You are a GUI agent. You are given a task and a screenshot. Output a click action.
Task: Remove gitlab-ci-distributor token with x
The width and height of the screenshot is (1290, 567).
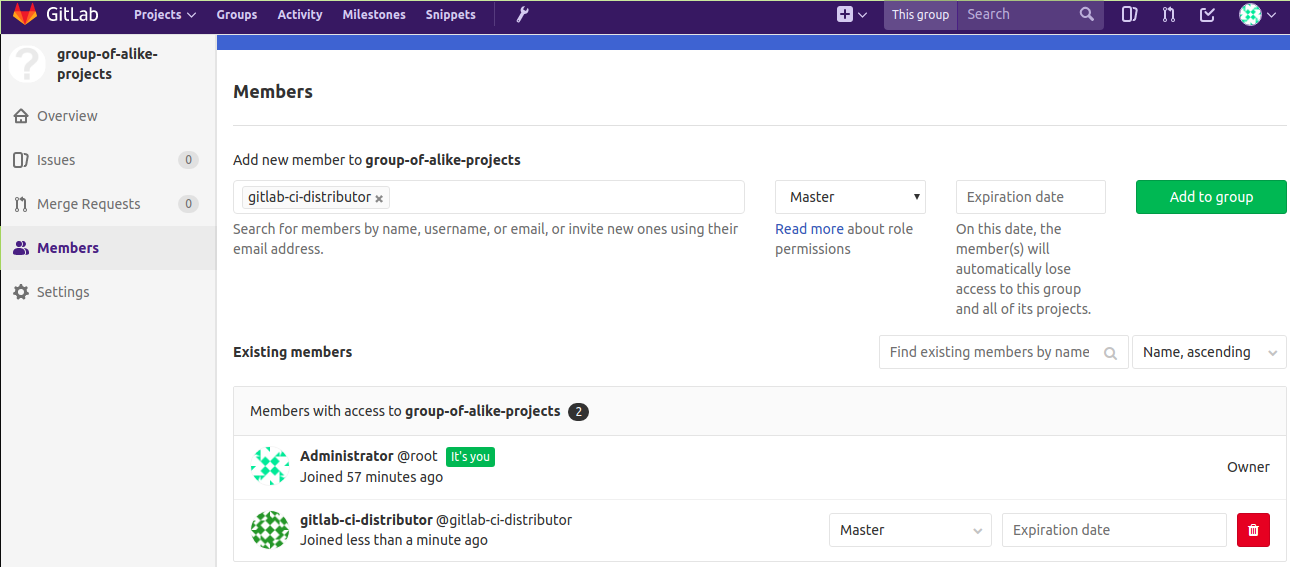coord(379,198)
